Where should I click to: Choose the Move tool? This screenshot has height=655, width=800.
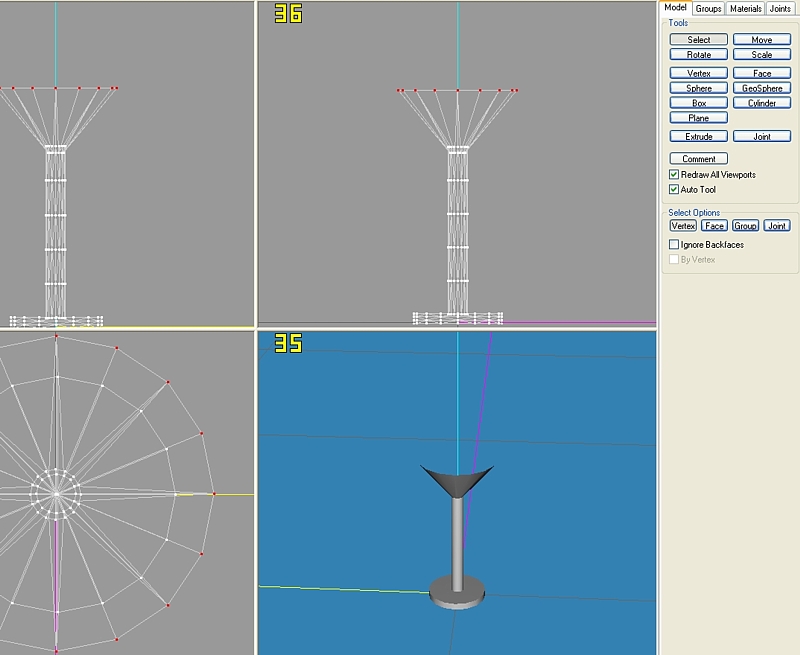(x=761, y=40)
